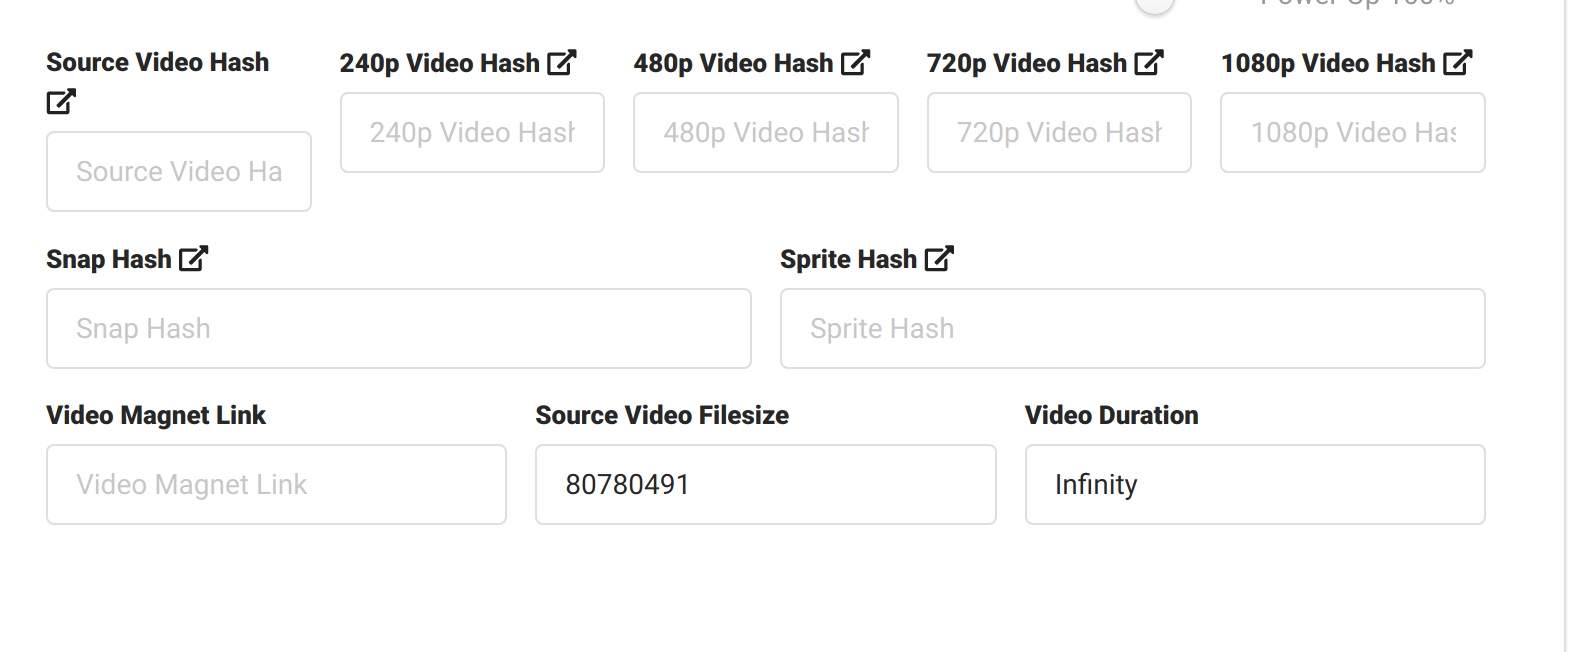The image size is (1570, 652).
Task: Open the 240p Video Hash external link
Action: (x=561, y=62)
